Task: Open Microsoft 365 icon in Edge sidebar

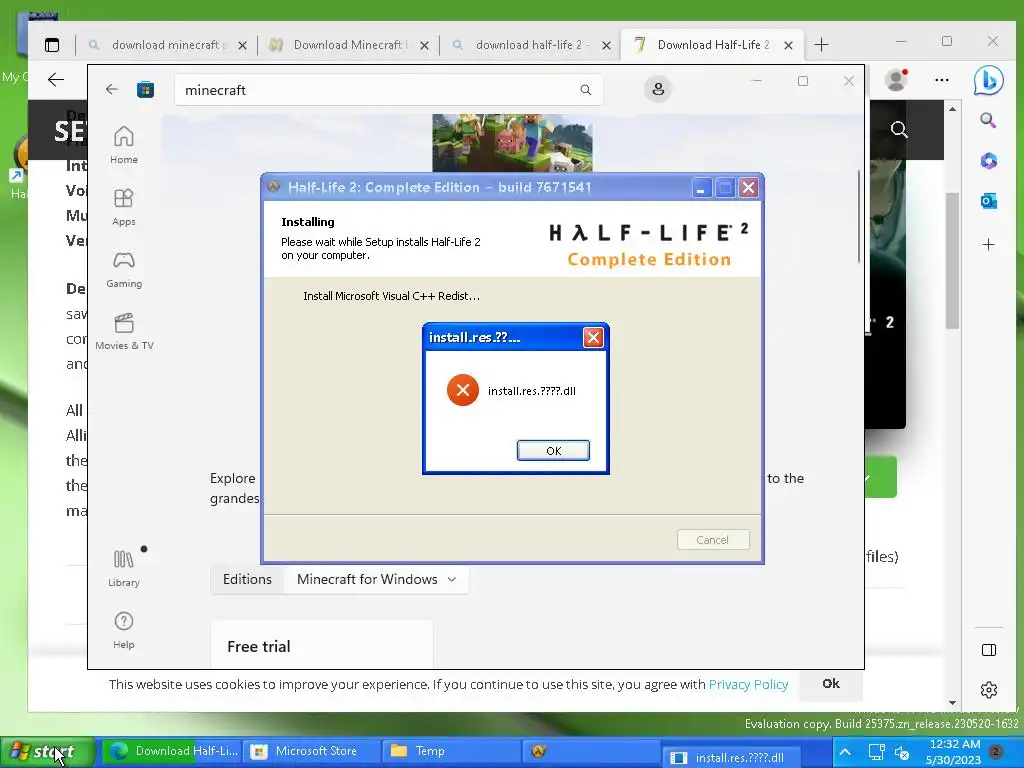Action: coord(988,161)
